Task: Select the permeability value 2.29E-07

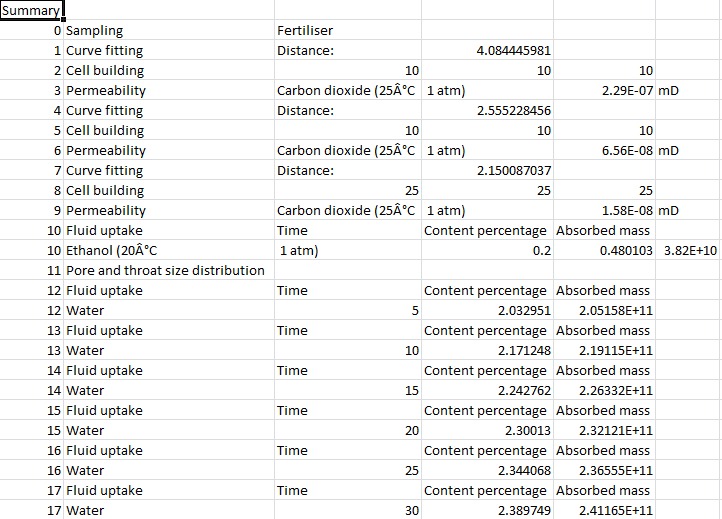Action: [x=624, y=91]
